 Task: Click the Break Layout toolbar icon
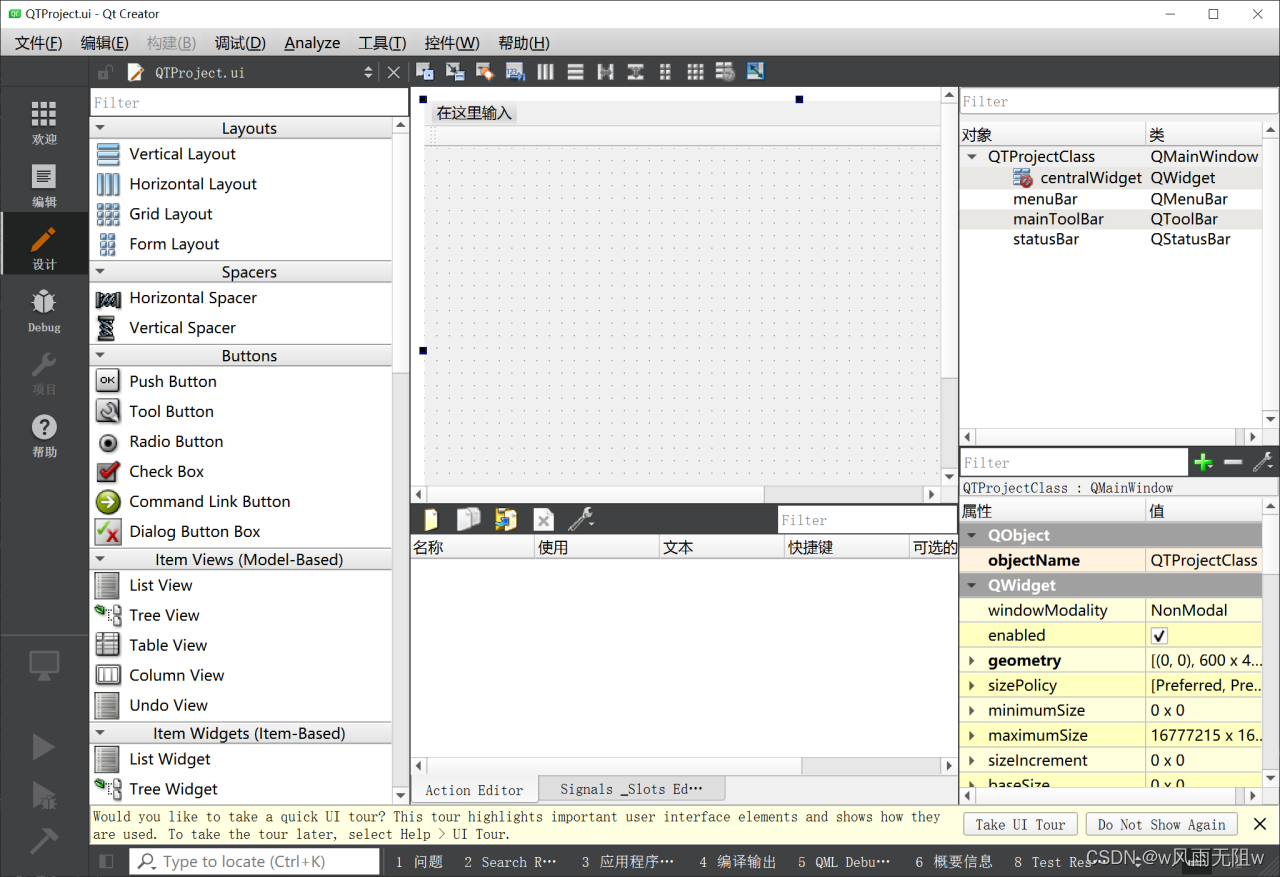click(724, 71)
